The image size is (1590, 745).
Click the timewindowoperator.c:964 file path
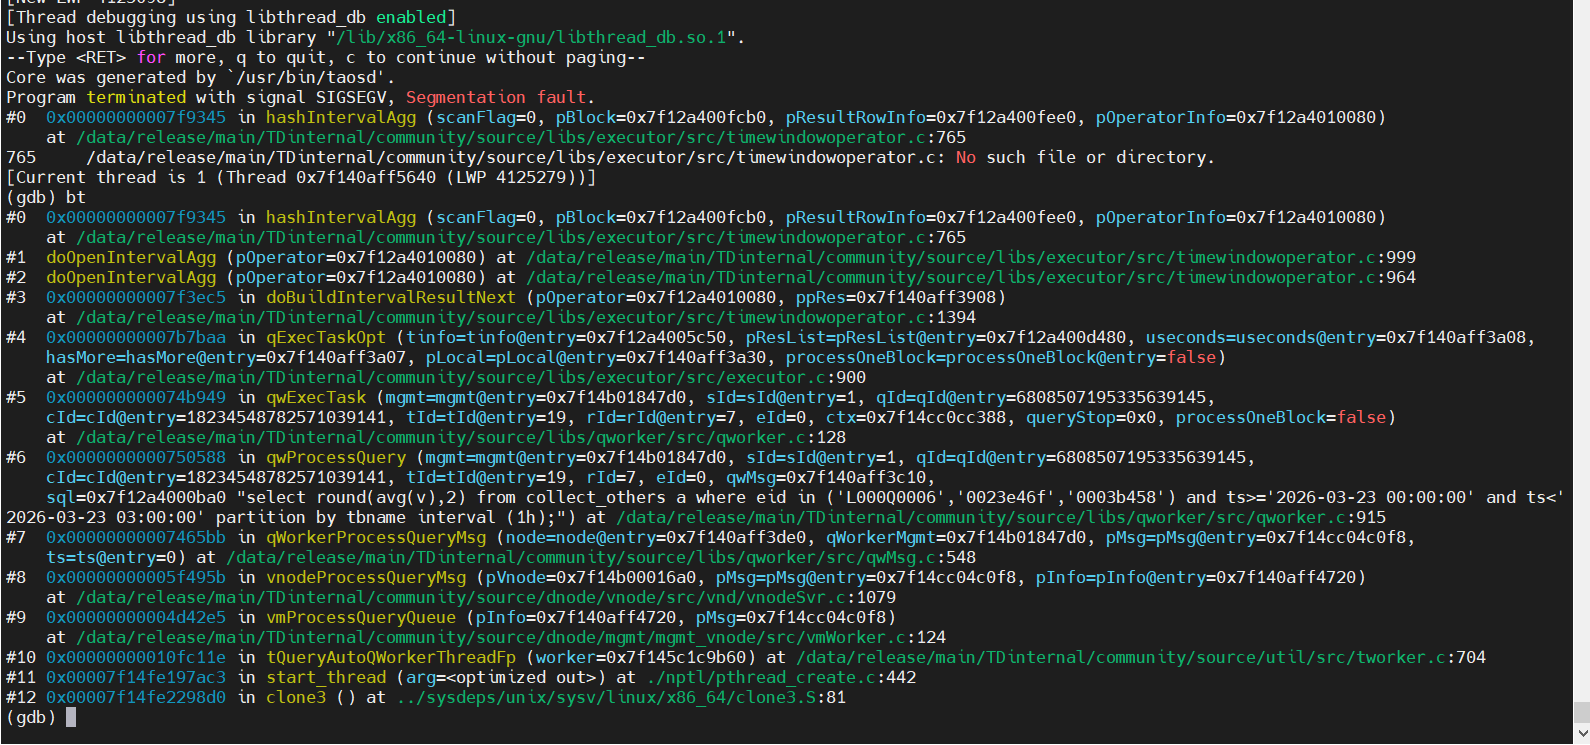pyautogui.click(x=970, y=277)
